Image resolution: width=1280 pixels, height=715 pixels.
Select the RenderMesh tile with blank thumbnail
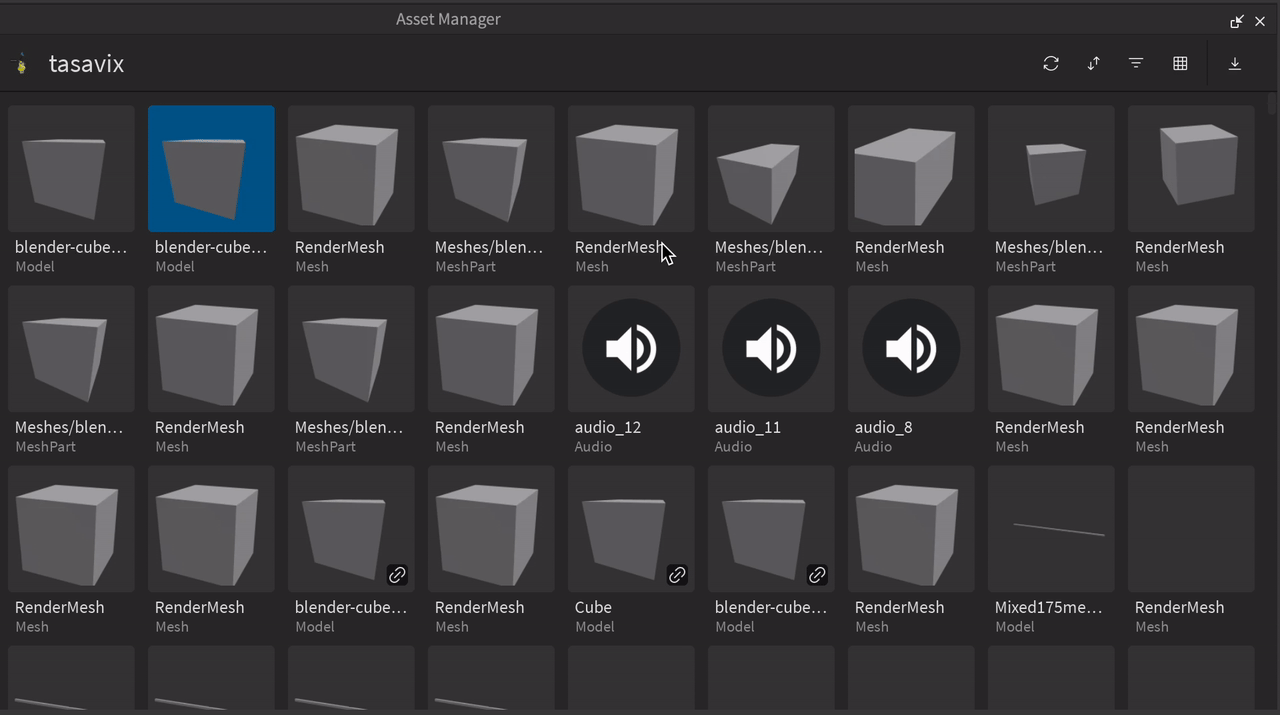pos(1191,529)
